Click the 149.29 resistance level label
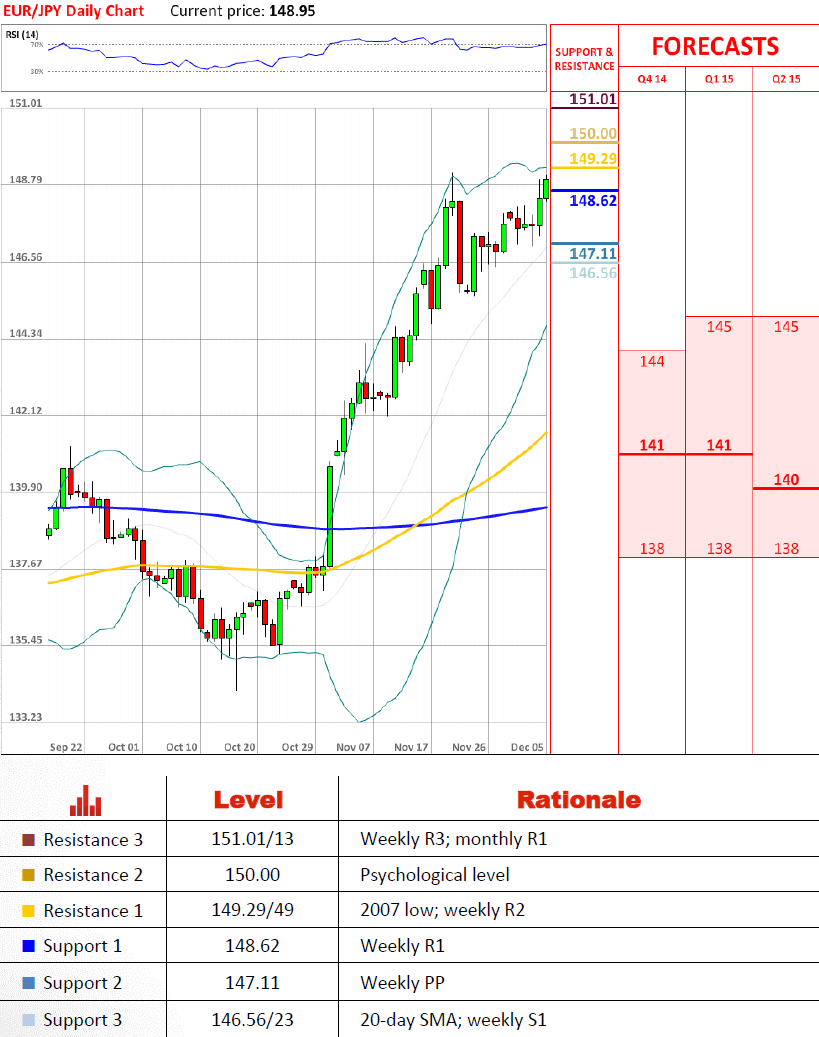This screenshot has width=819, height=1037. pos(593,159)
